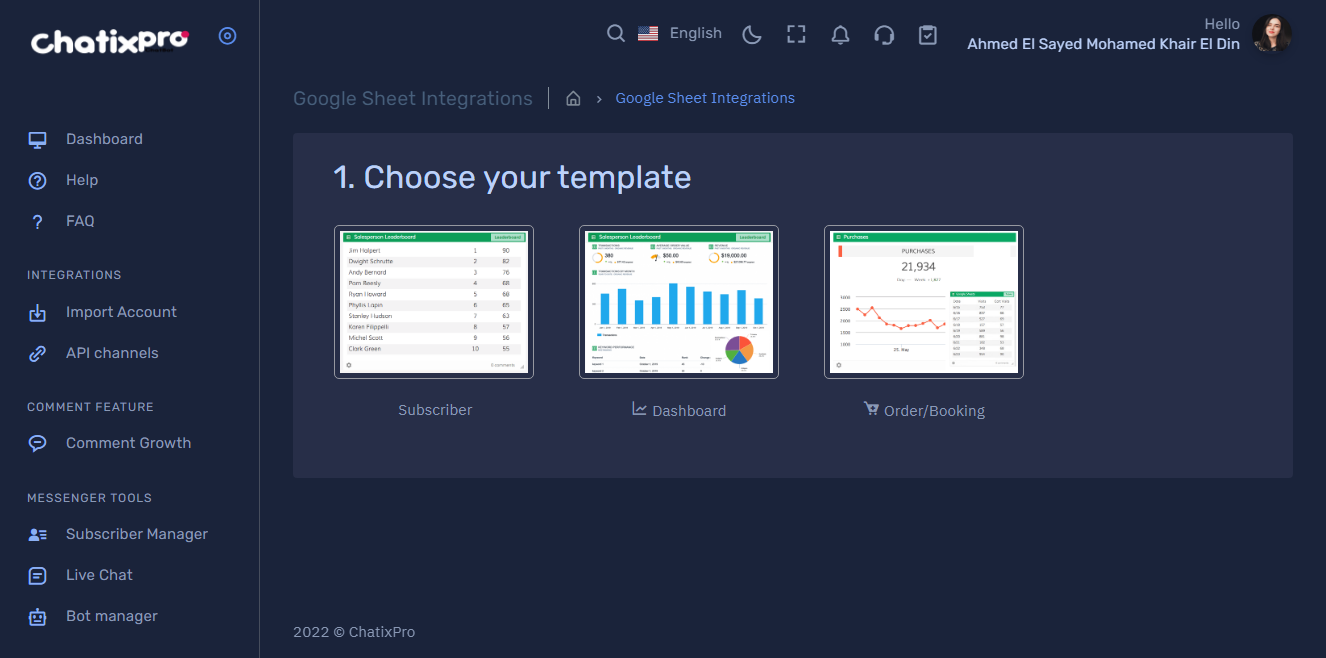
Task: Click the INTEGRATIONS section heading
Action: tap(74, 275)
